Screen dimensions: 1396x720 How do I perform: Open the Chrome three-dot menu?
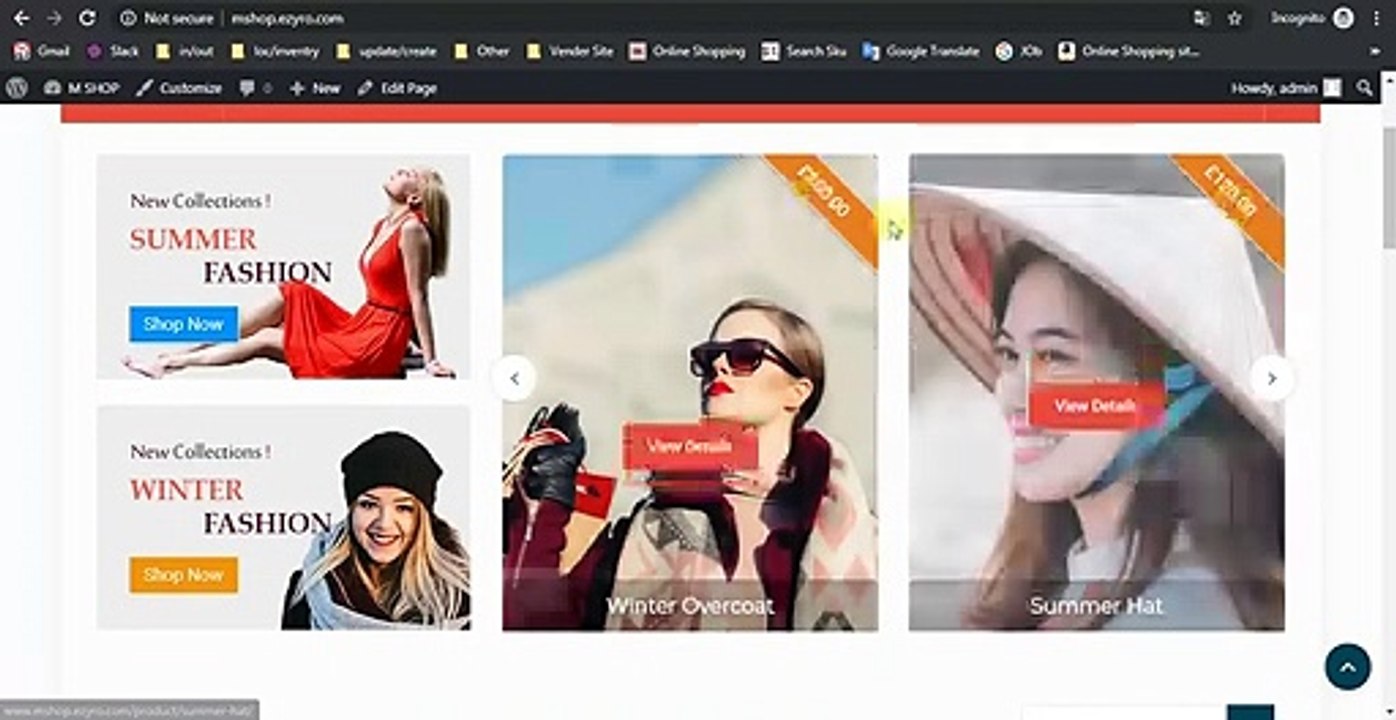[x=1377, y=18]
